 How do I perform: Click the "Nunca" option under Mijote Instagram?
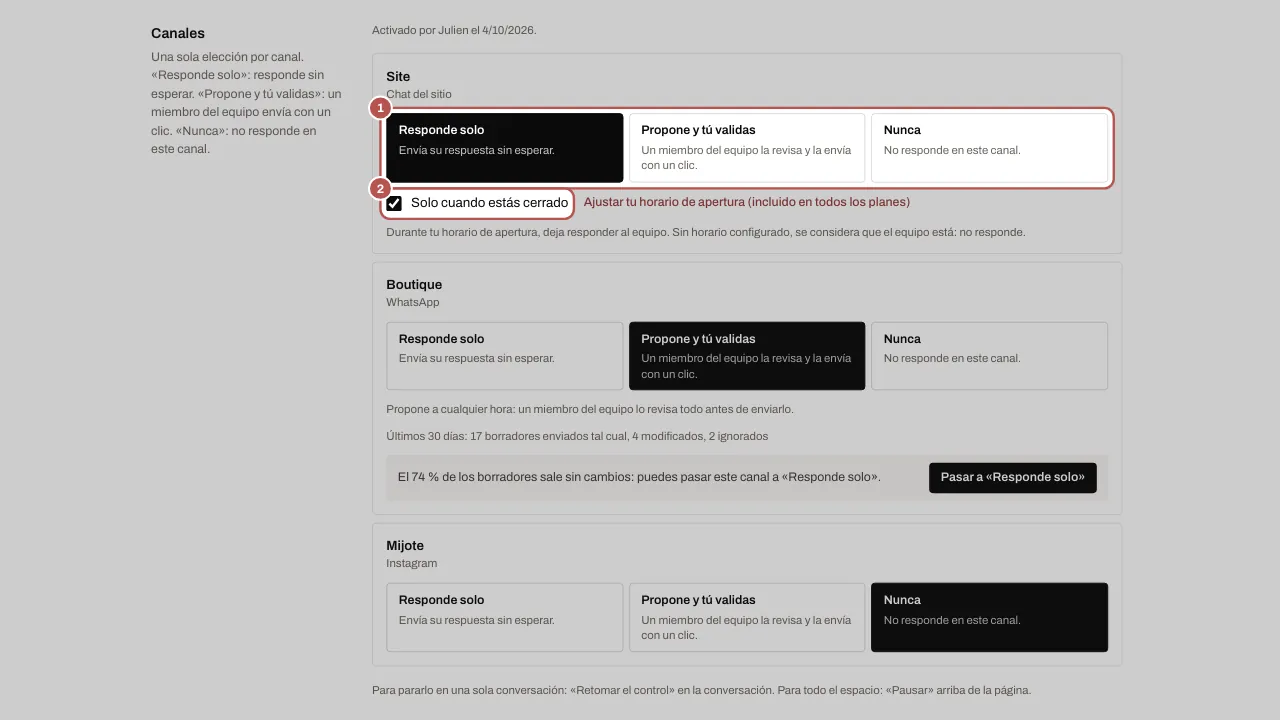pos(989,617)
